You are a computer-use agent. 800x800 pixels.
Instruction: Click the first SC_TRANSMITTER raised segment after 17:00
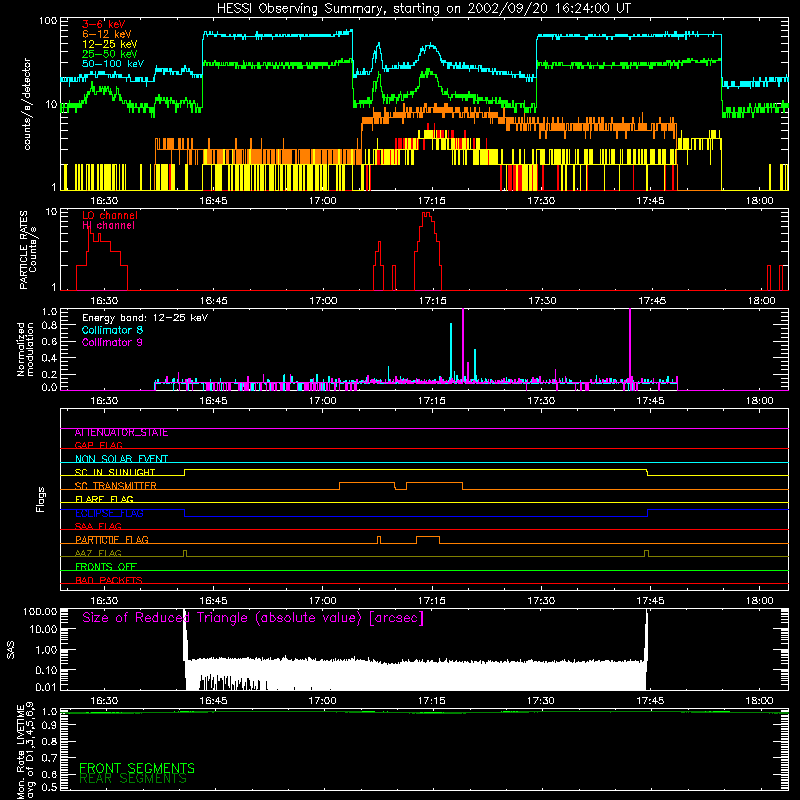pyautogui.click(x=367, y=485)
